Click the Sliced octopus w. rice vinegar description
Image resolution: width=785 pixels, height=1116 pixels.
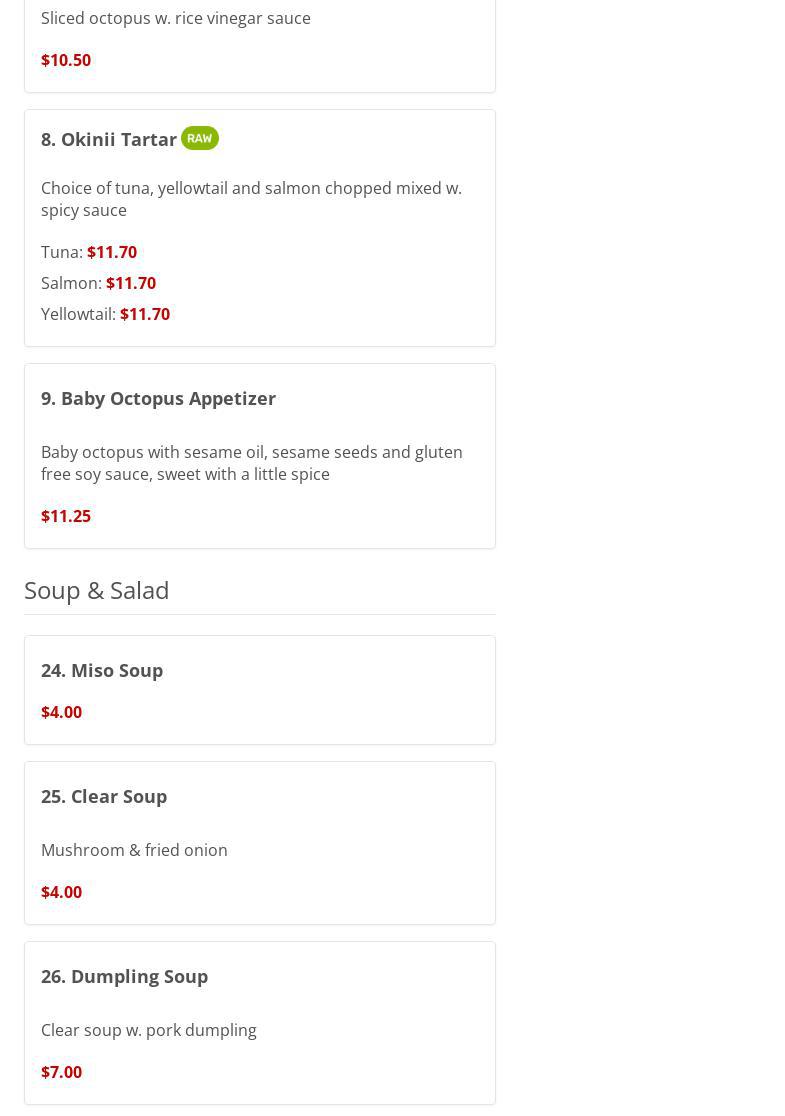(x=176, y=18)
